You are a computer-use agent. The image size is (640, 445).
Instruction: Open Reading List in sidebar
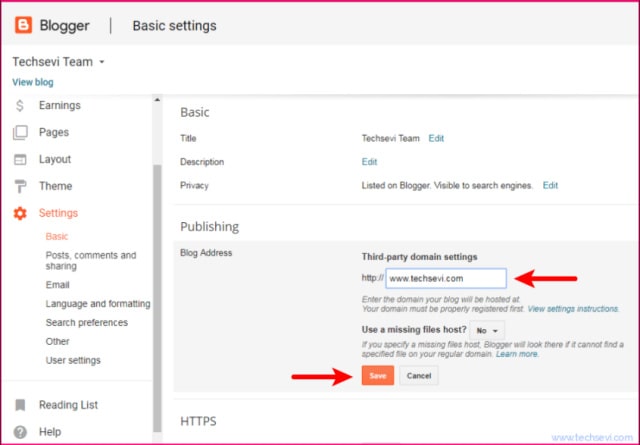point(68,405)
